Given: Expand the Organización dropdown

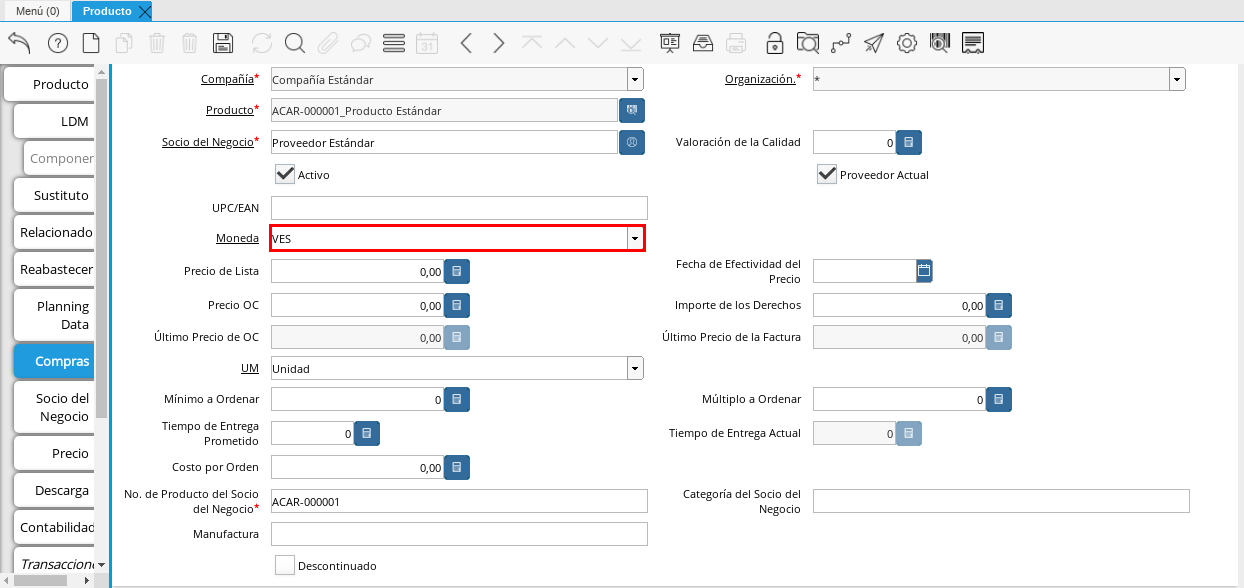Looking at the screenshot, I should coord(1177,80).
